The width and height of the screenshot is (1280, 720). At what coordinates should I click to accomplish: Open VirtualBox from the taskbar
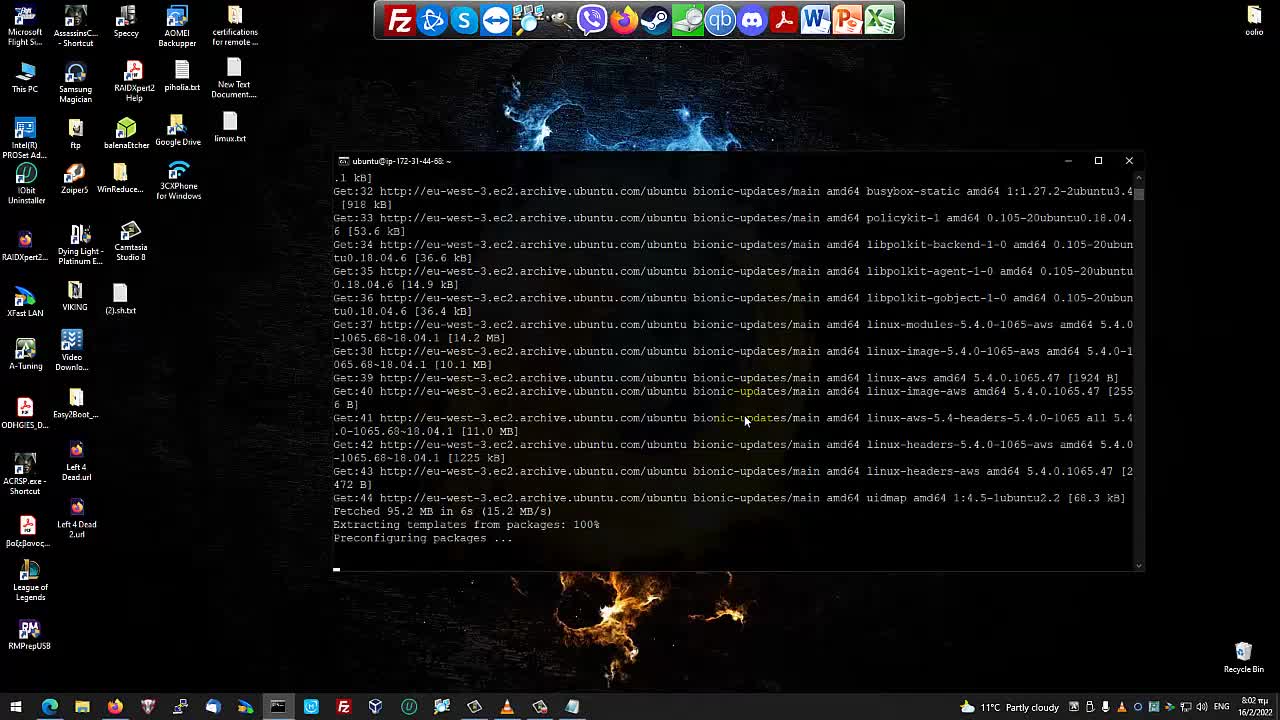click(376, 707)
